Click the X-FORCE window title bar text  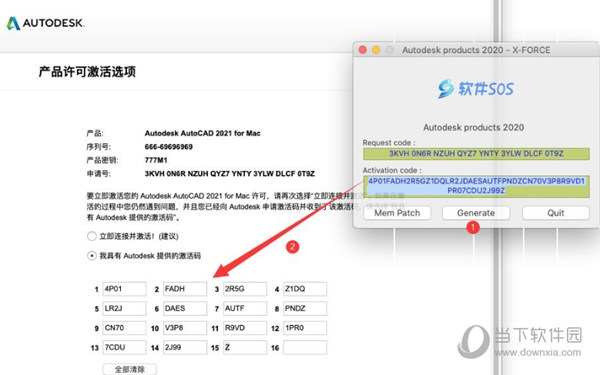(476, 50)
